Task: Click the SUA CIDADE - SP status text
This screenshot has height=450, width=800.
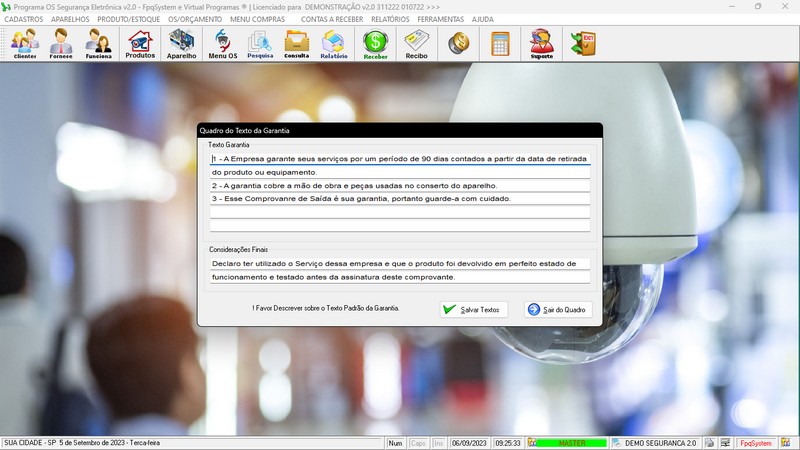Action: click(x=82, y=443)
